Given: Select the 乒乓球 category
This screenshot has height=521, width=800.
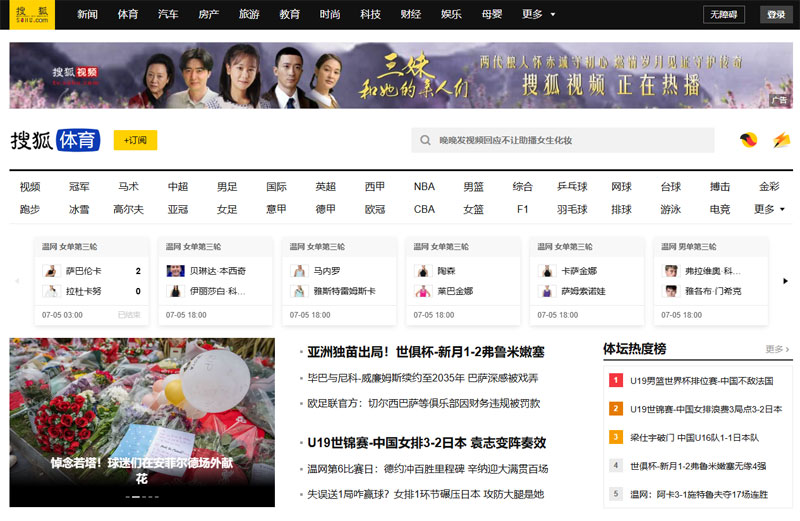Looking at the screenshot, I should click(572, 187).
